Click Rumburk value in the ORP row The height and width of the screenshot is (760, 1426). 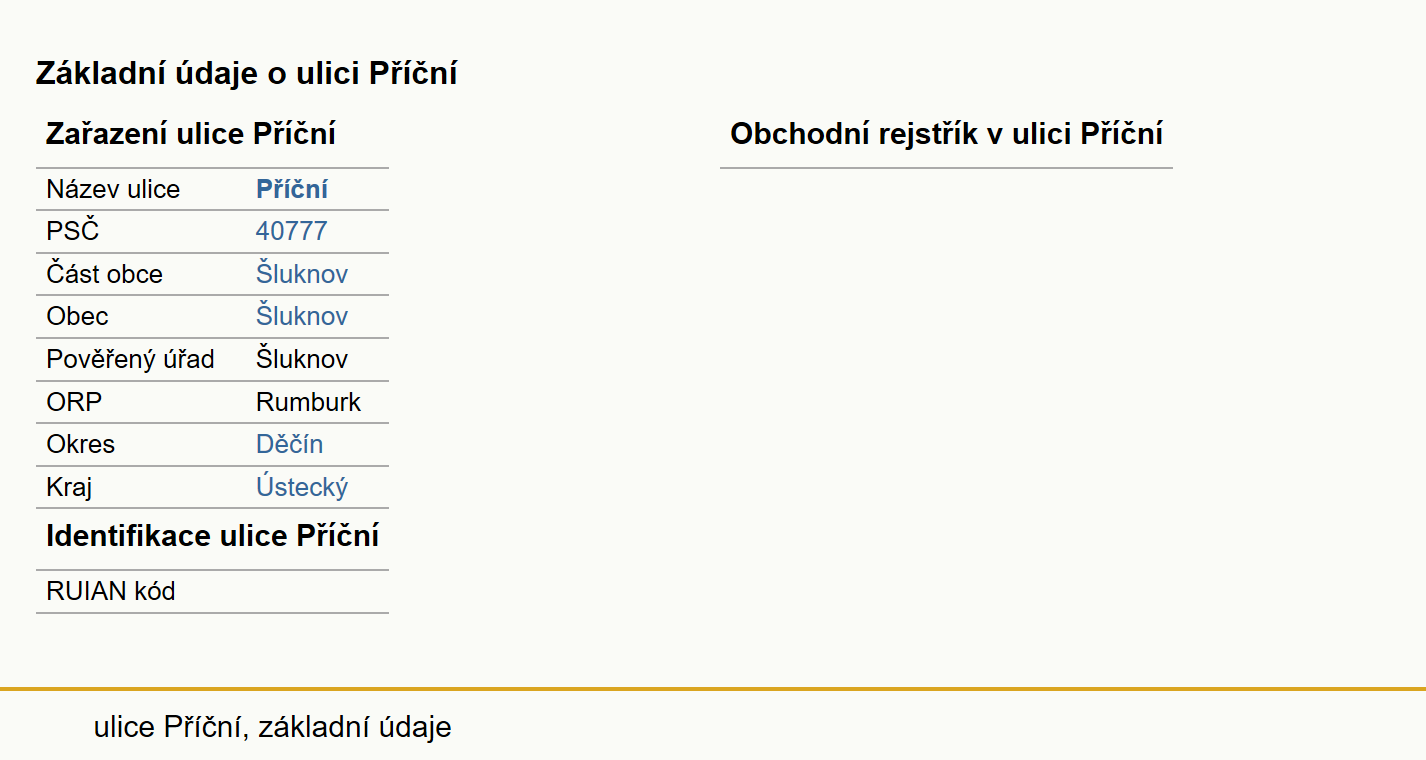(308, 402)
